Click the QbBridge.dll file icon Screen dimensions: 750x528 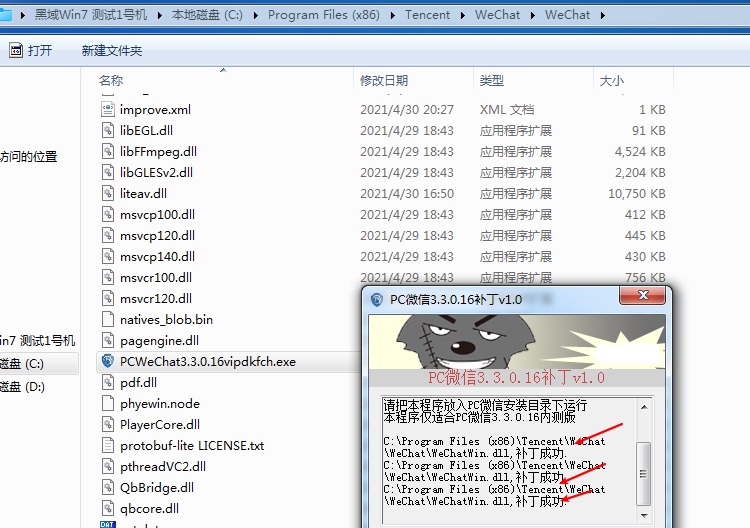108,488
